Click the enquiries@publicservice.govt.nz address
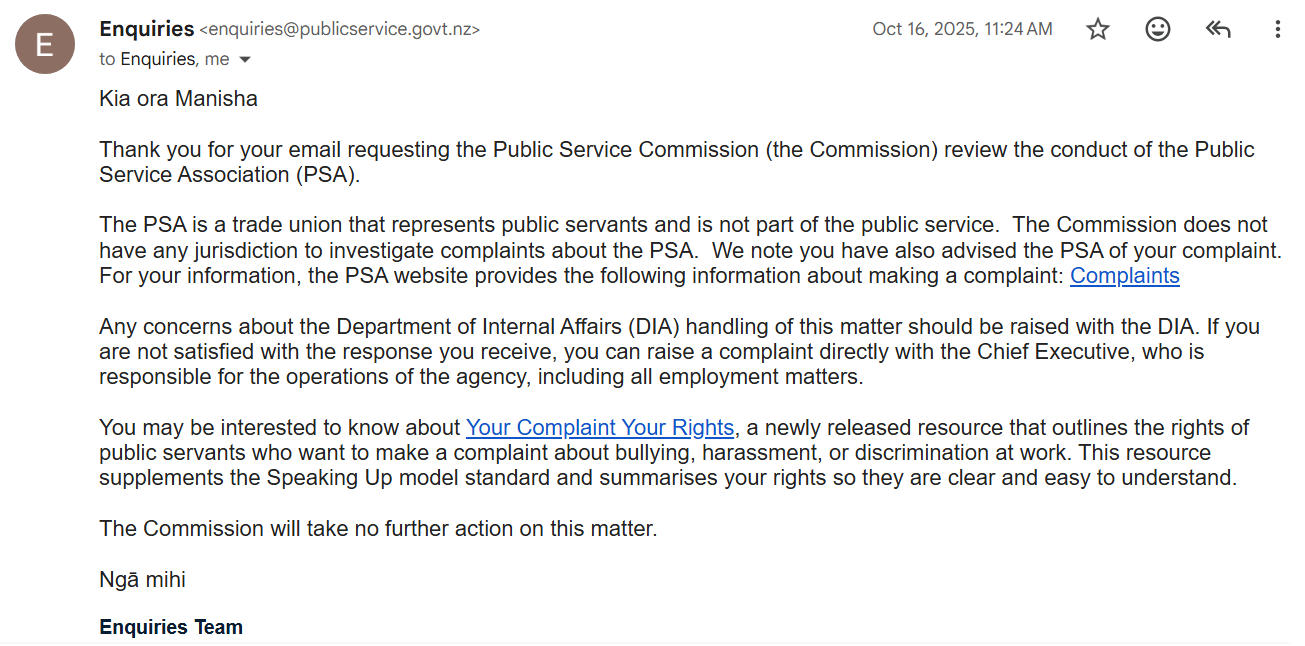Screen dimensions: 1305x646 pos(340,30)
